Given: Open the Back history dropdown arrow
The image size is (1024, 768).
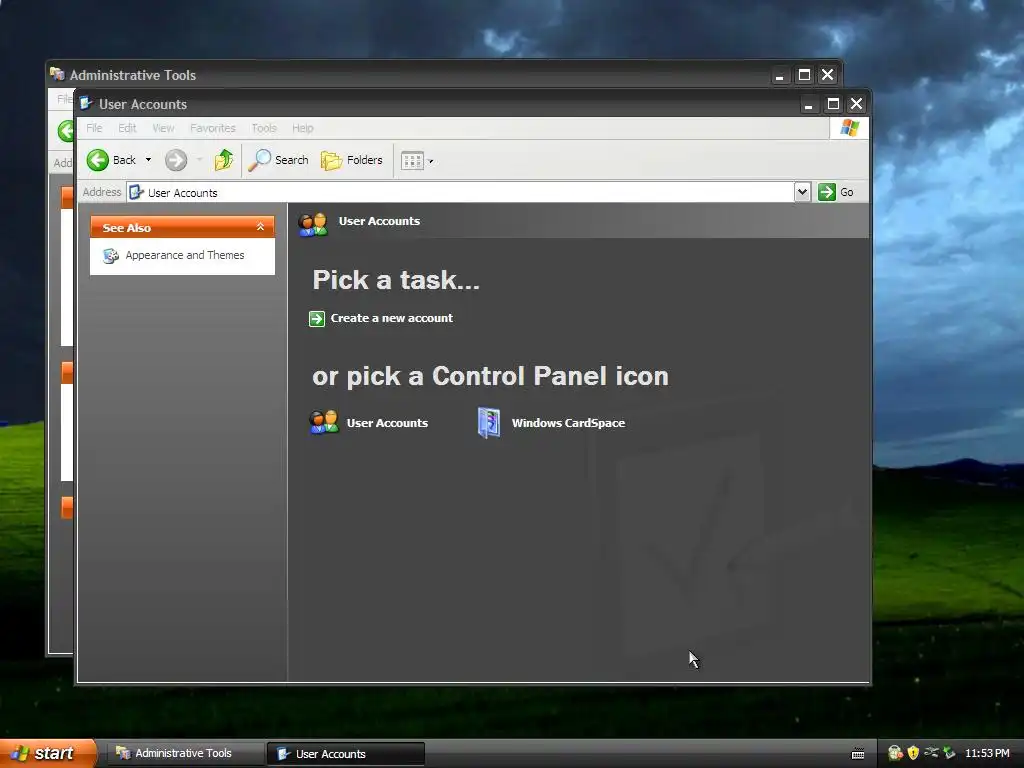Looking at the screenshot, I should [148, 160].
